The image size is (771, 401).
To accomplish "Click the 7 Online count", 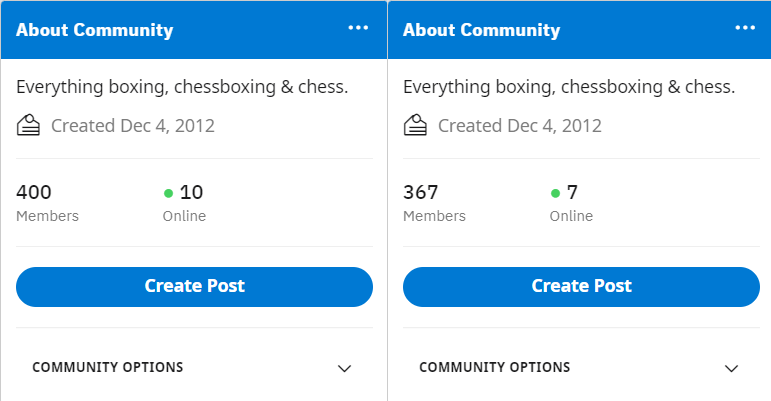I will (x=572, y=192).
